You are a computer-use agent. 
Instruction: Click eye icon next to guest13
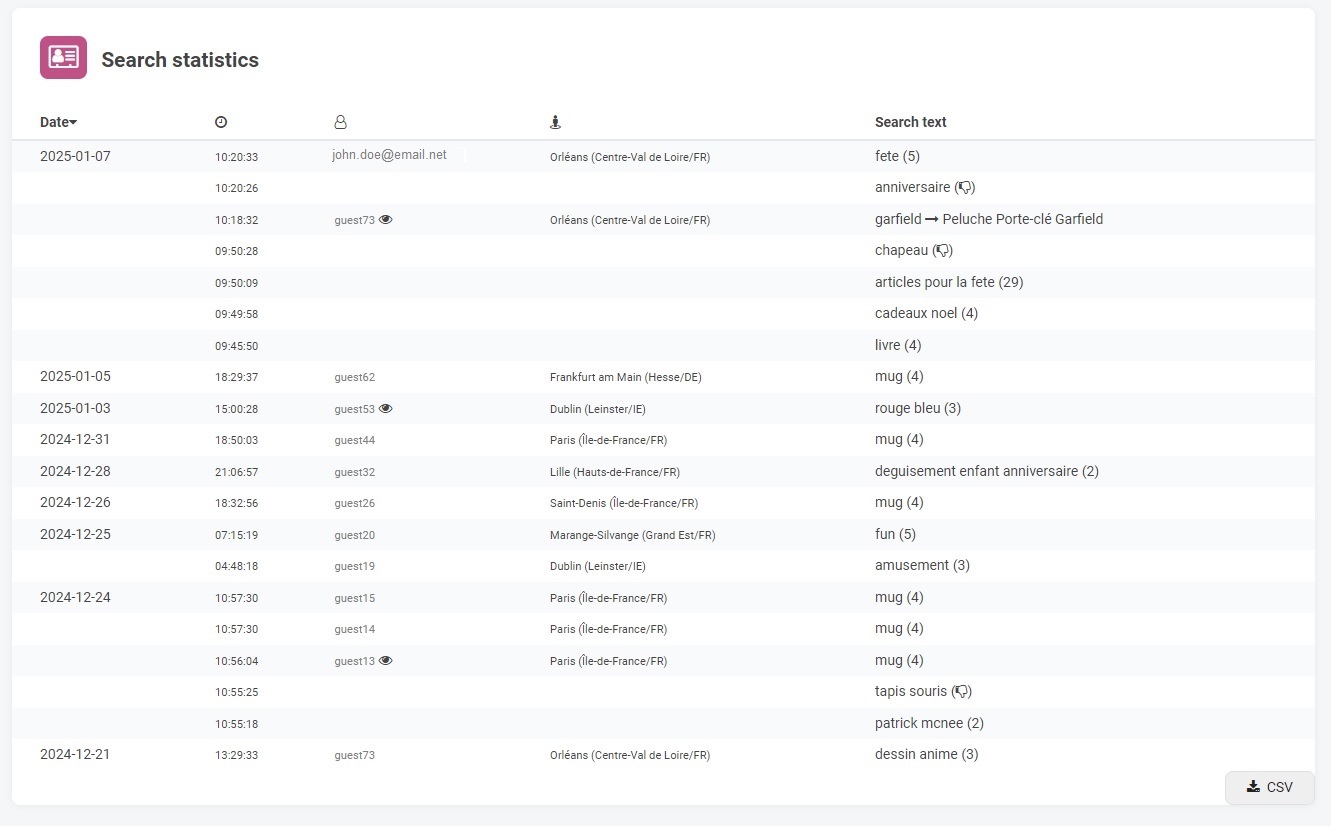386,661
